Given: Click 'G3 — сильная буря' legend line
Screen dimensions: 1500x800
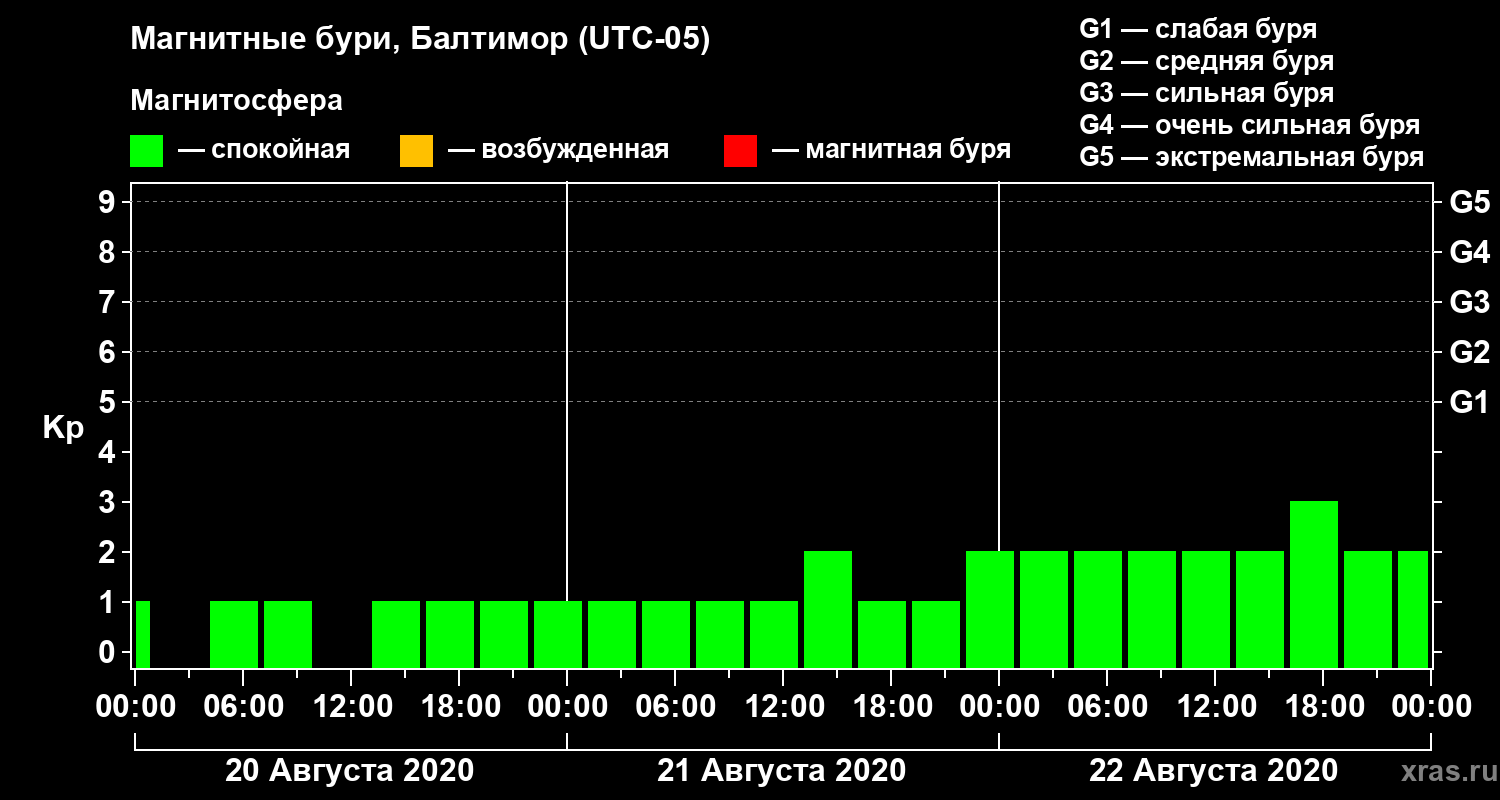Looking at the screenshot, I should click(x=1206, y=93).
